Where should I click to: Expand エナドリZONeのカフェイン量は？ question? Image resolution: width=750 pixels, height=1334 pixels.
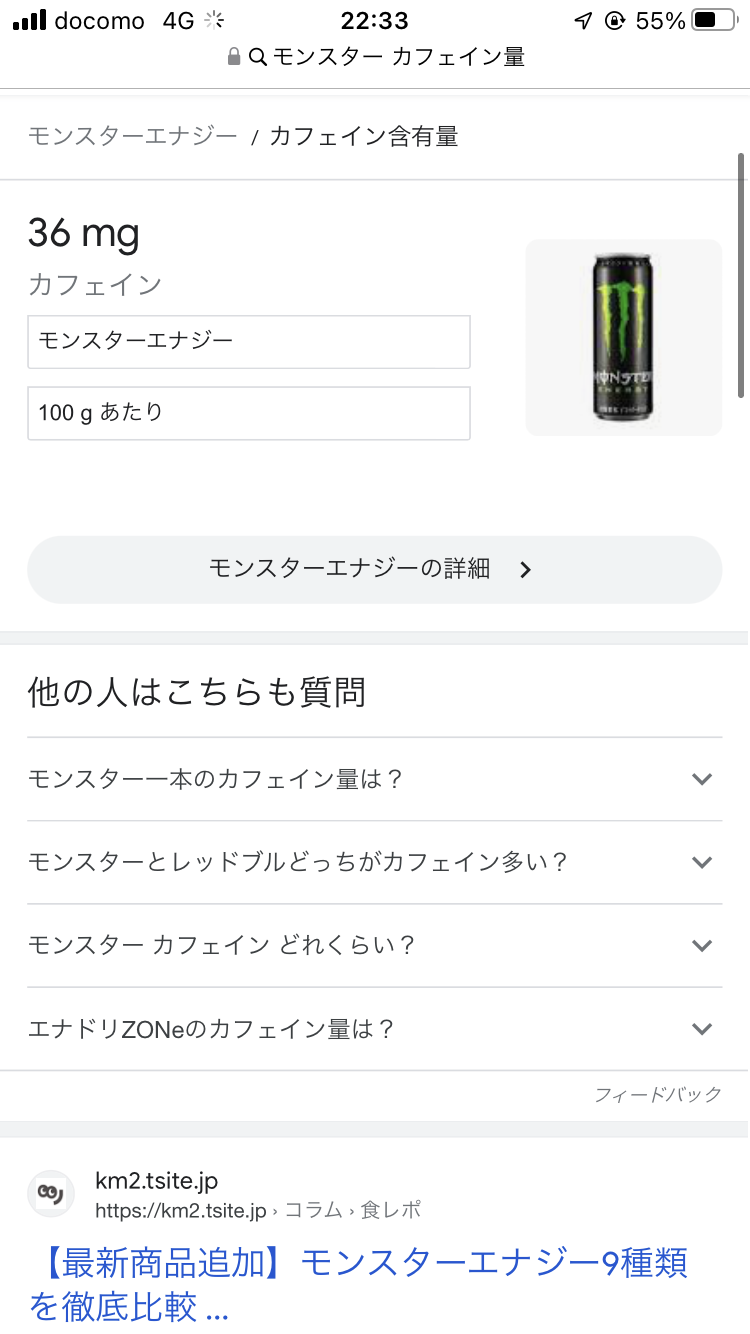click(x=702, y=1028)
